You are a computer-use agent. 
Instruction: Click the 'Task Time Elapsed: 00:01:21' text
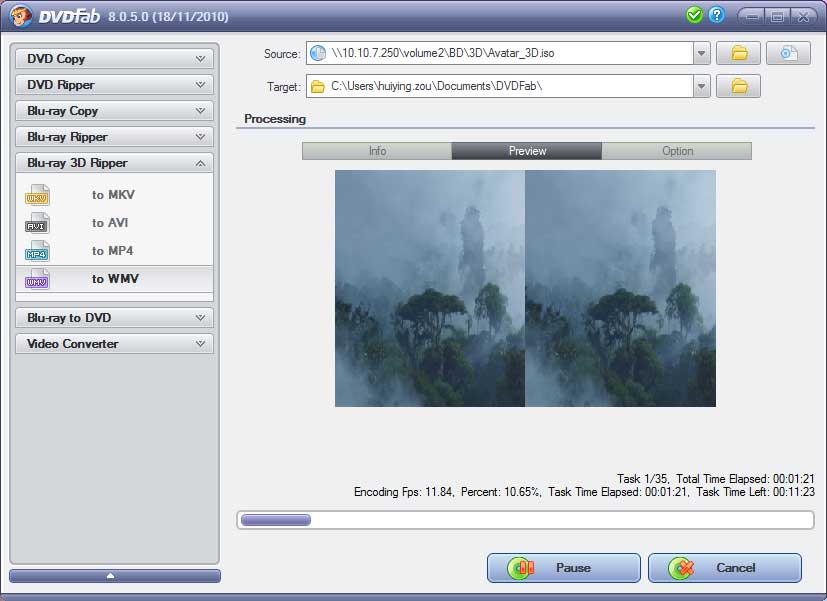pyautogui.click(x=618, y=492)
